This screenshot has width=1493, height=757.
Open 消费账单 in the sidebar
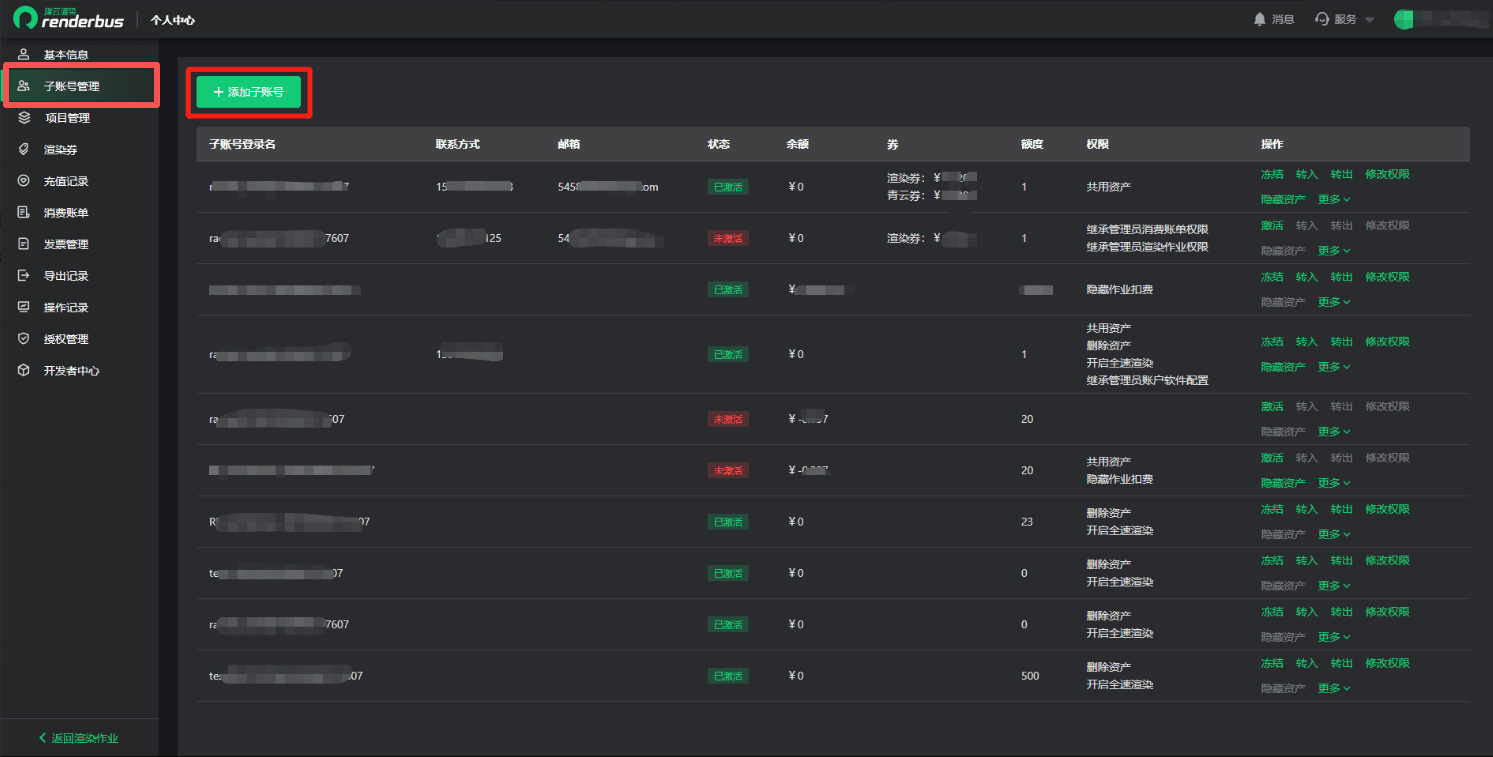[x=66, y=213]
